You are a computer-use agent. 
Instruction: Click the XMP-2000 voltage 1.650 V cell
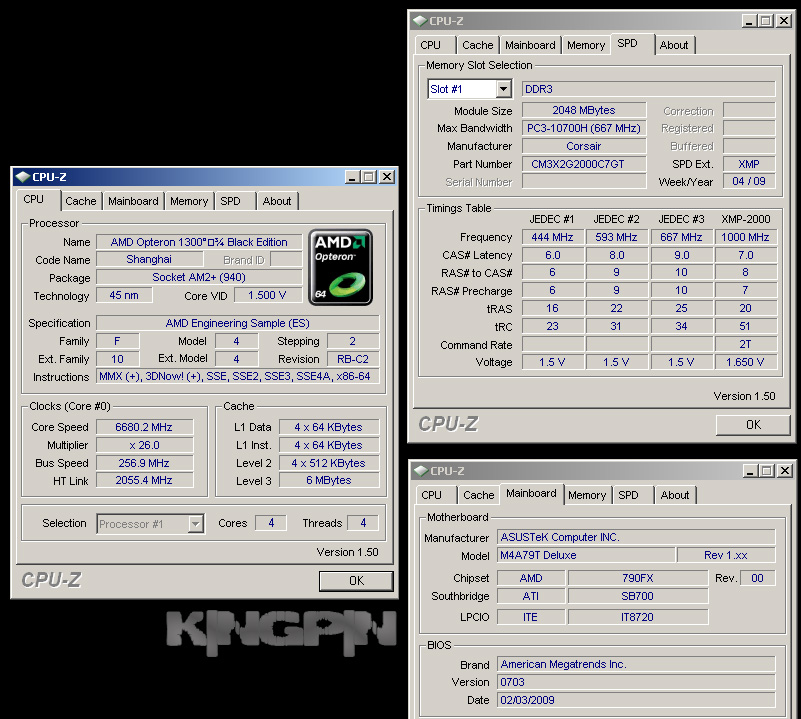(x=745, y=362)
